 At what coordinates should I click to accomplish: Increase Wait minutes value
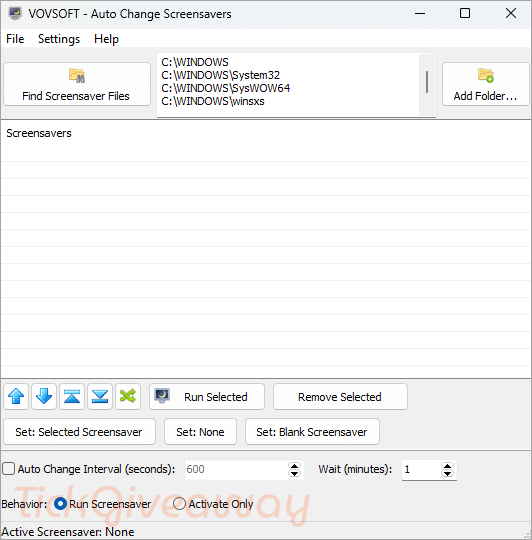click(447, 466)
